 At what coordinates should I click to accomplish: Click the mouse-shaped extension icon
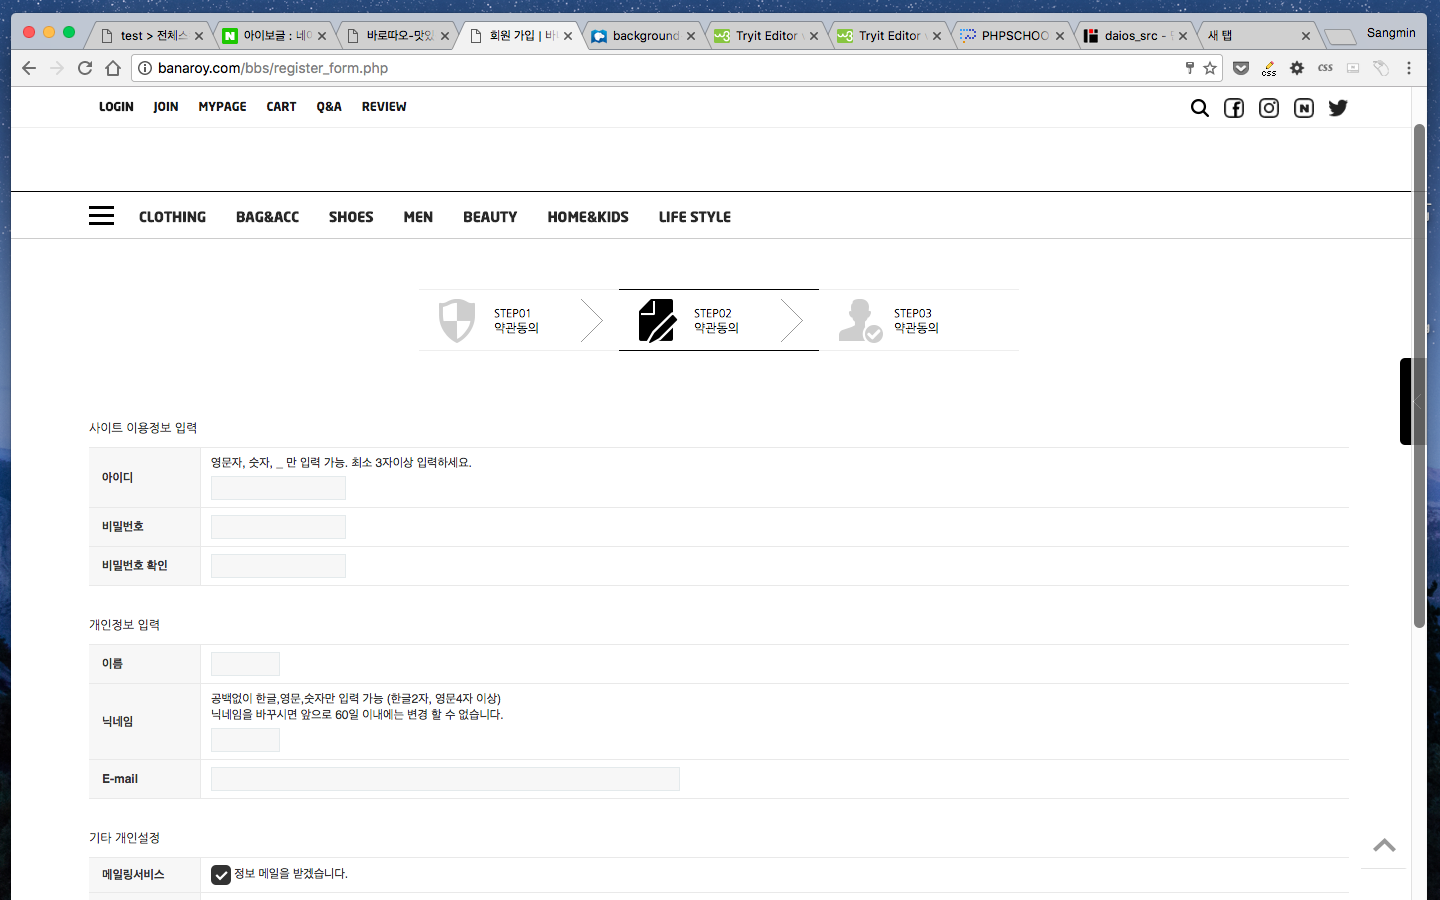[x=1381, y=68]
